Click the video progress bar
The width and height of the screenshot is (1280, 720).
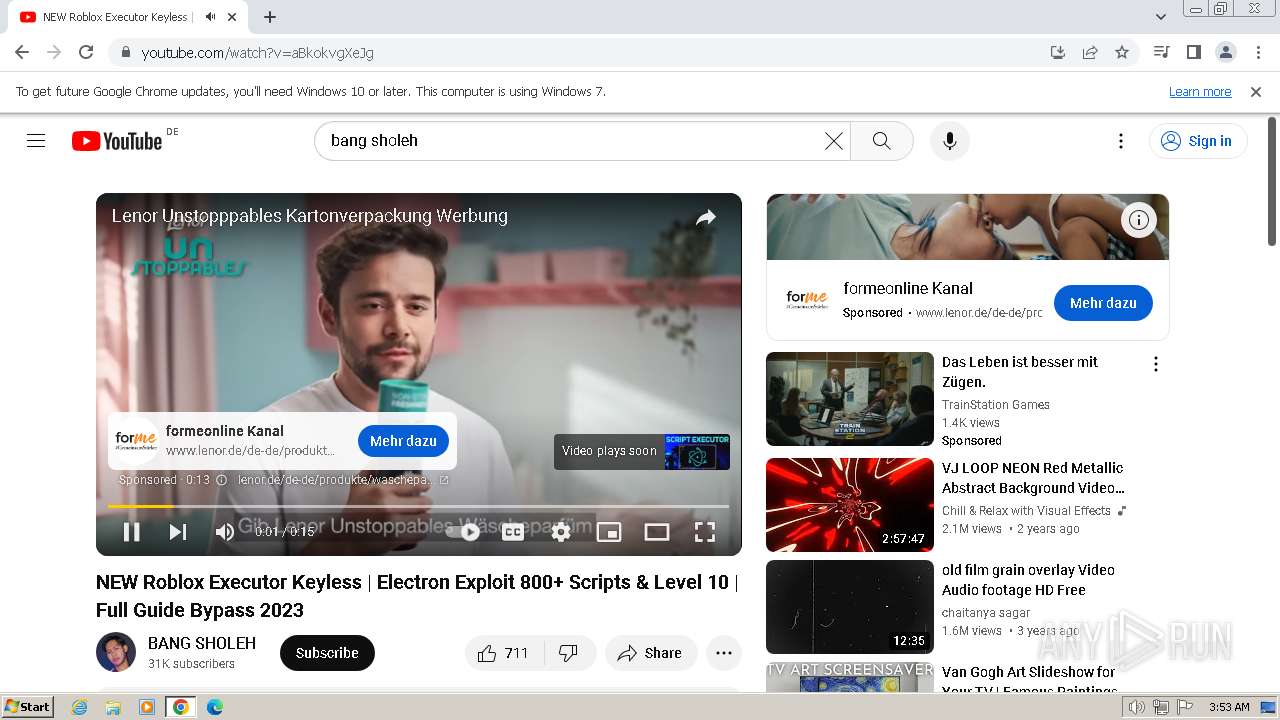click(418, 507)
